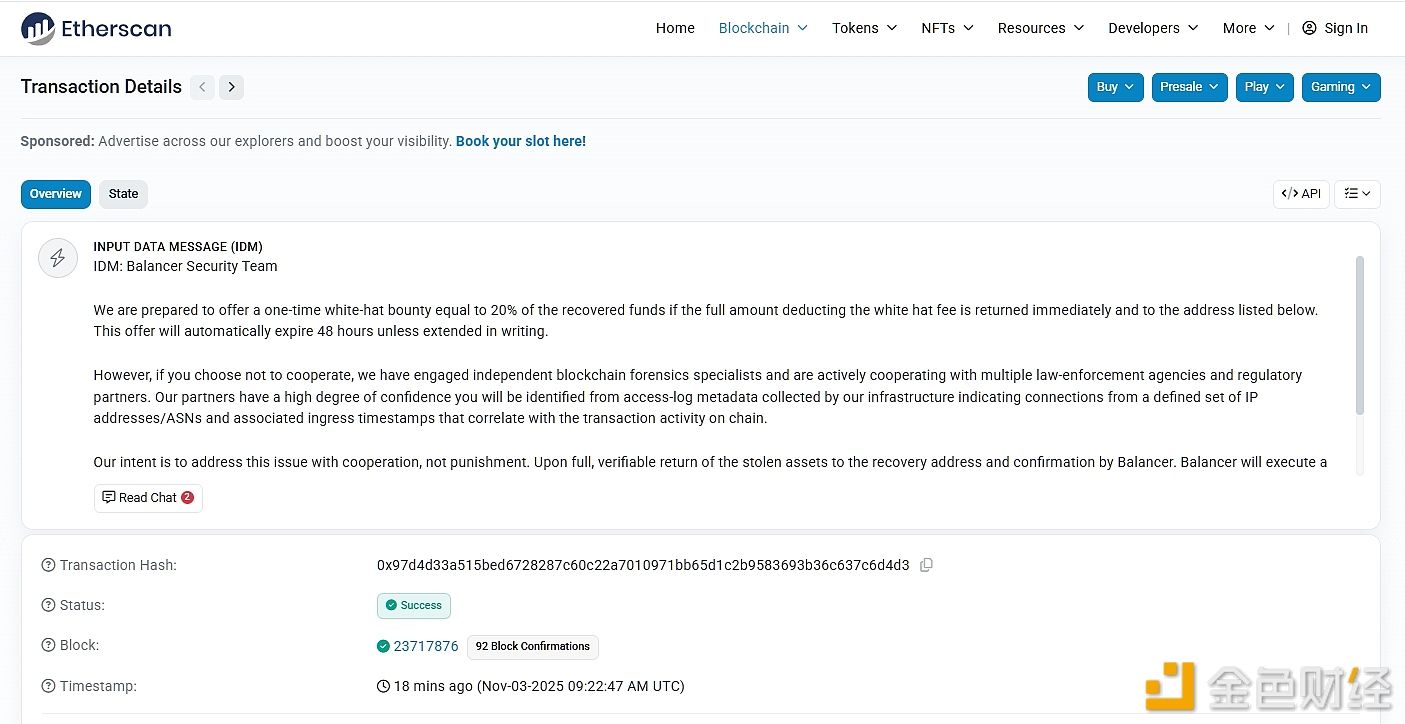The width and height of the screenshot is (1405, 724).
Task: Open block 23717876 link
Action: tap(426, 646)
